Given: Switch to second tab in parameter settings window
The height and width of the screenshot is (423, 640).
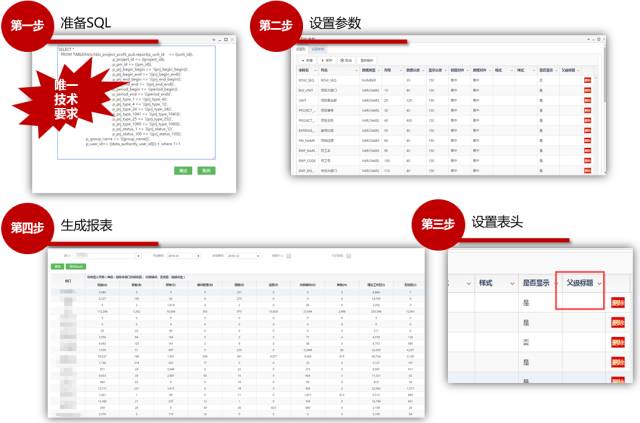Looking at the screenshot, I should (318, 48).
